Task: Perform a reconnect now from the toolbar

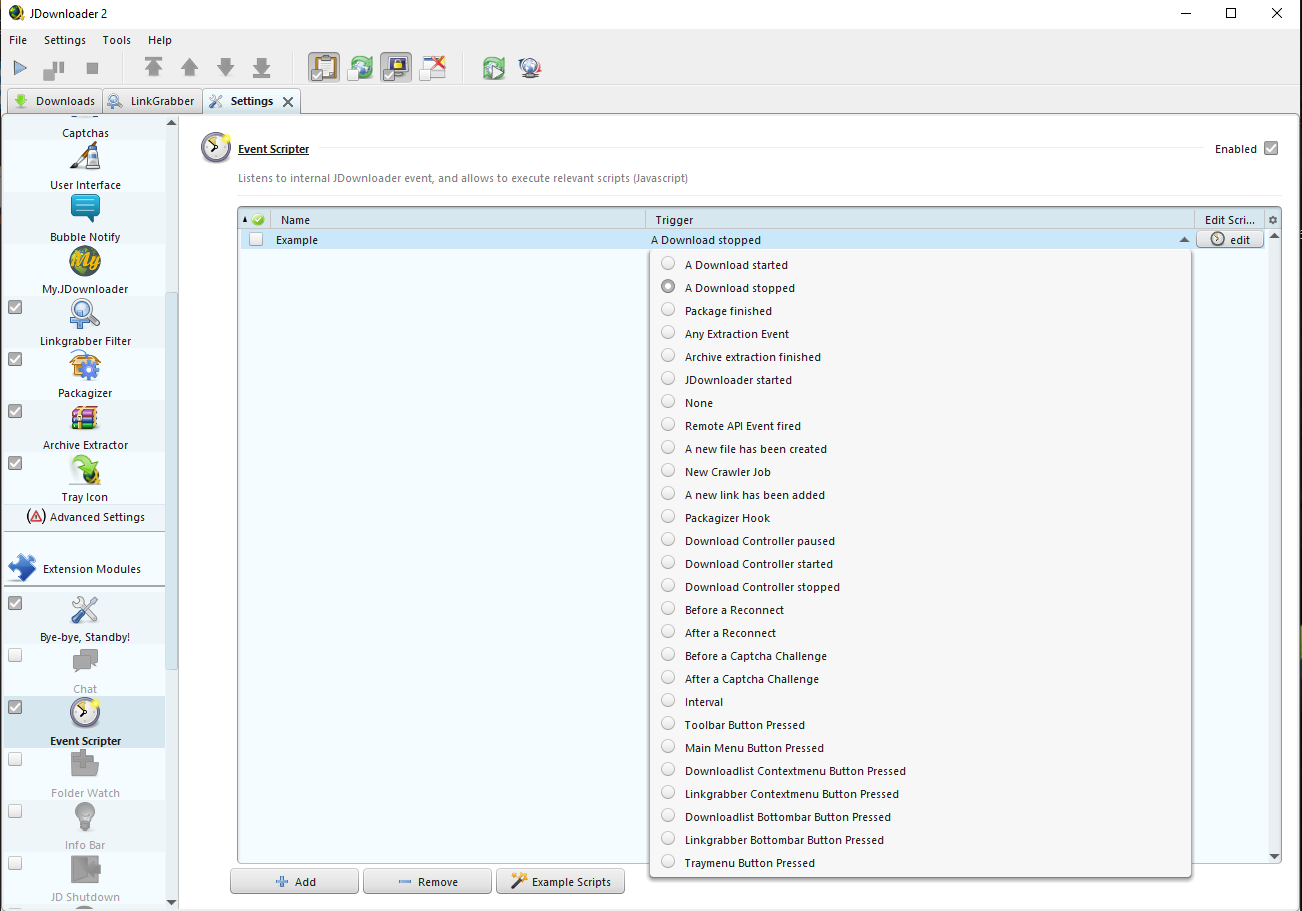Action: pyautogui.click(x=494, y=68)
